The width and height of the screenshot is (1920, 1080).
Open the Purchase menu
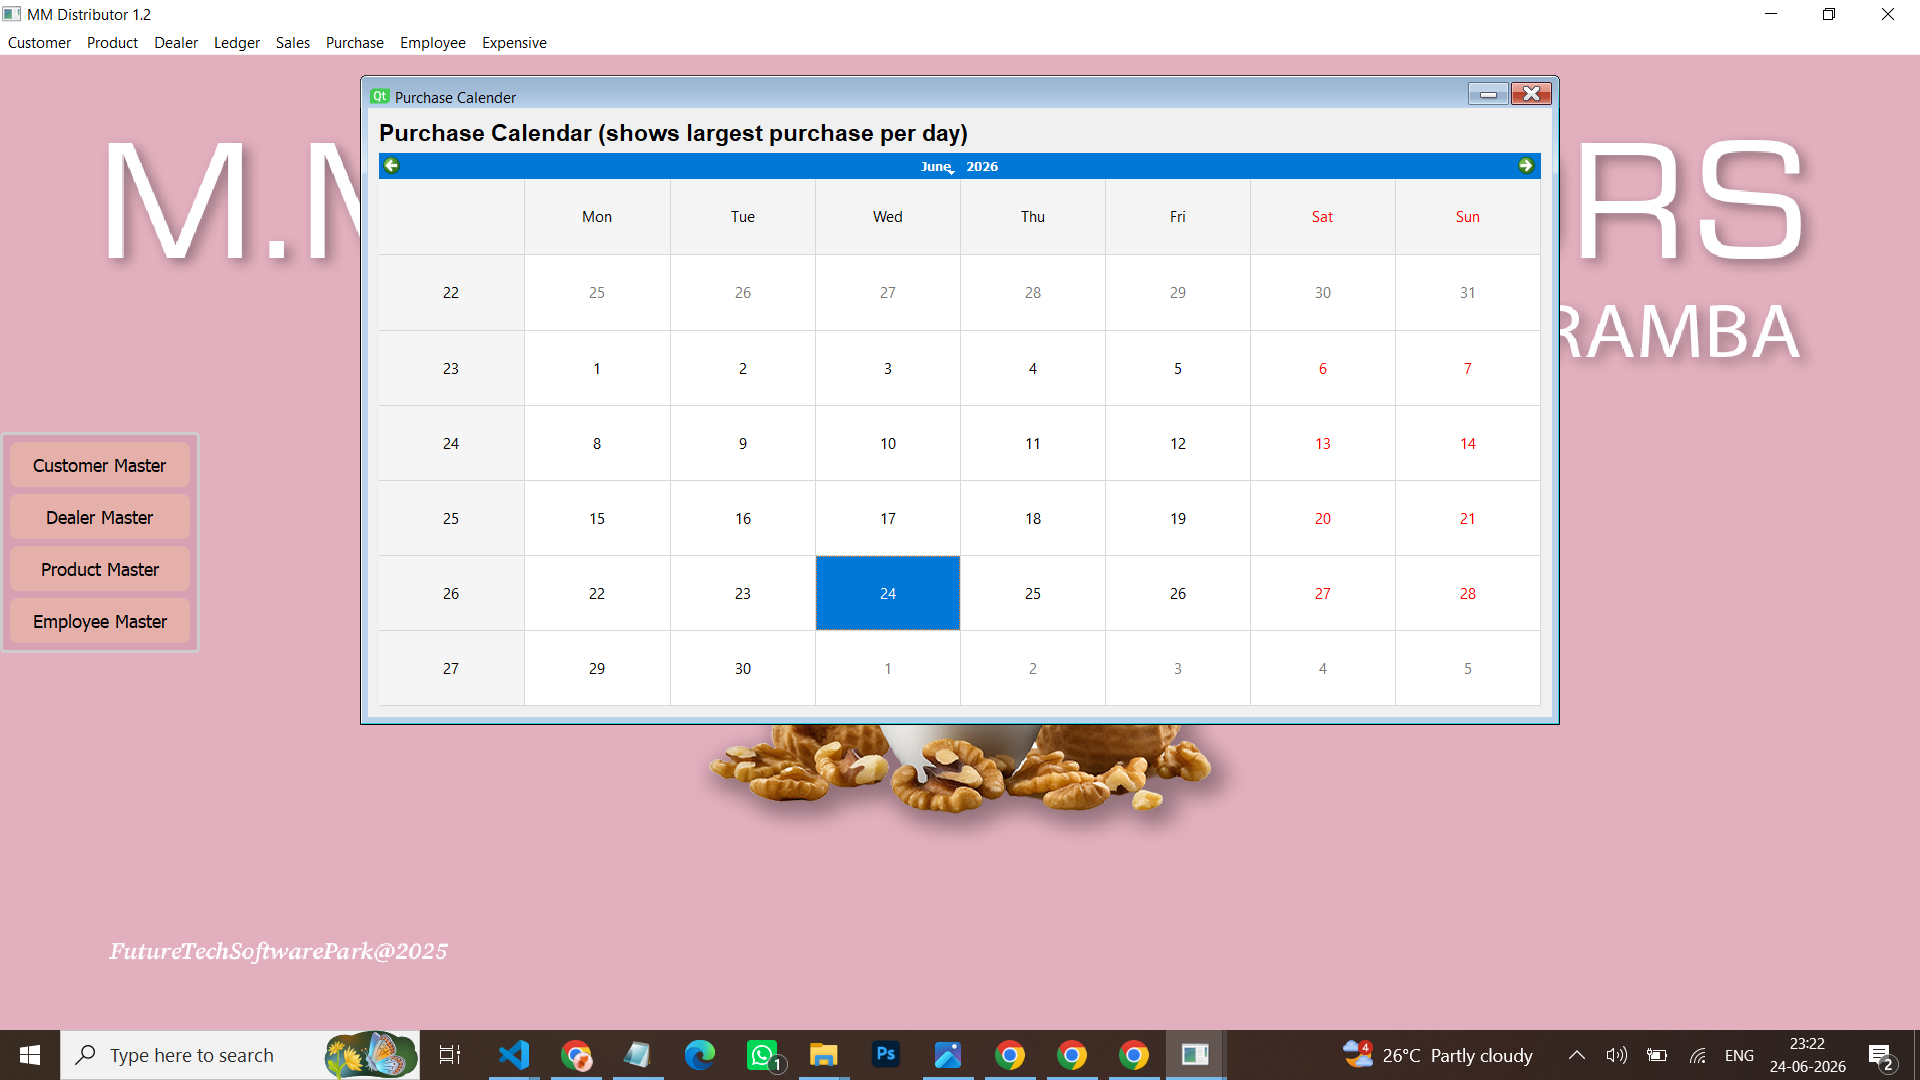(x=355, y=43)
